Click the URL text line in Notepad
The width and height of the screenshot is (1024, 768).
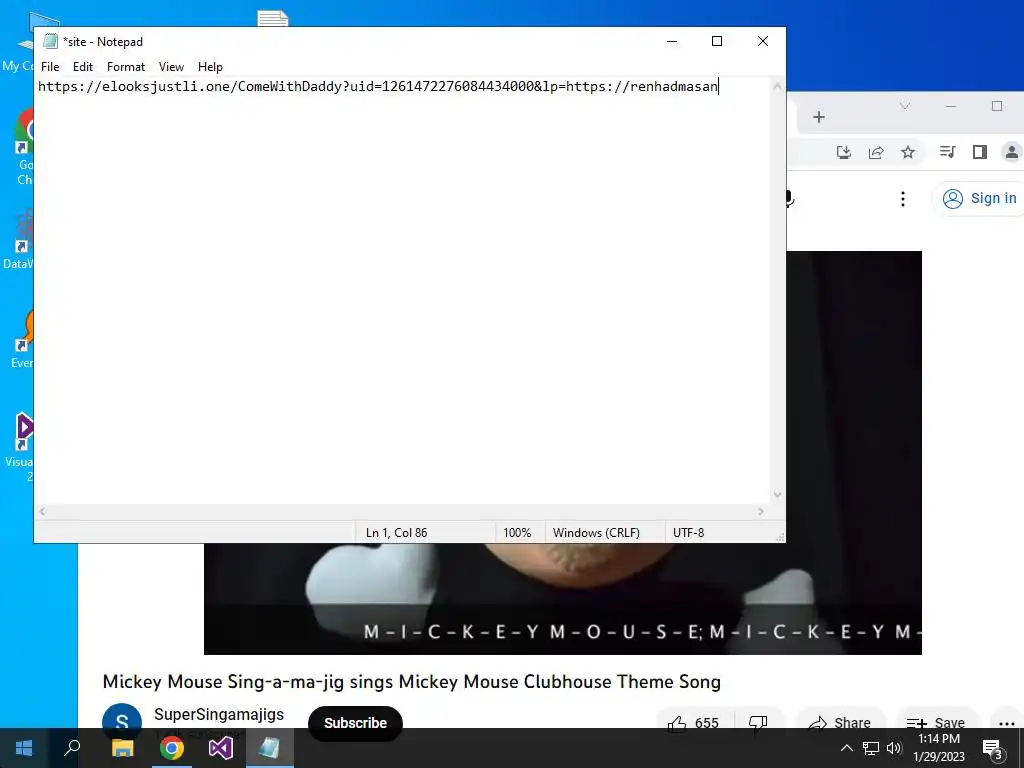(x=377, y=86)
